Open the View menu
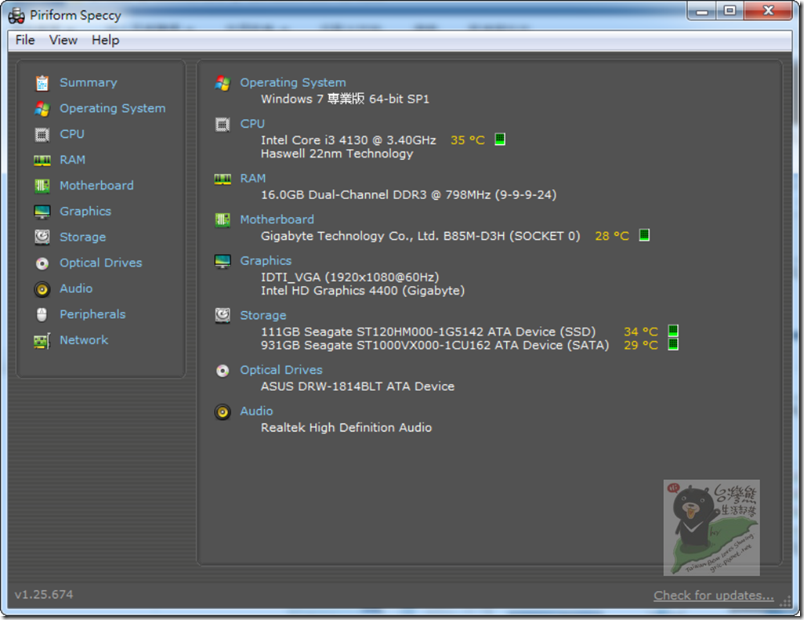 [63, 40]
